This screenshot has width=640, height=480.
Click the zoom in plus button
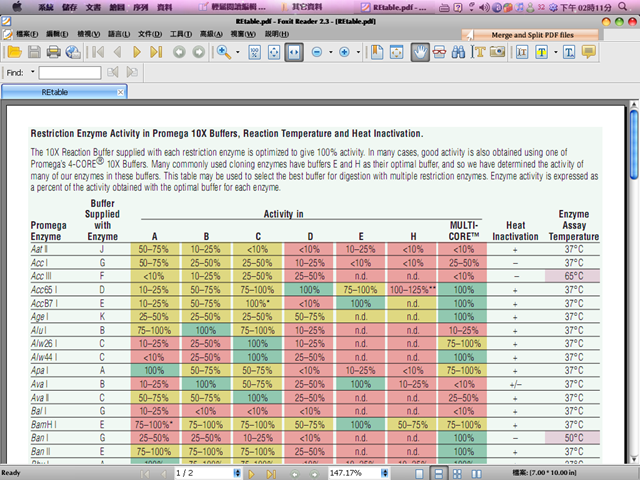(x=344, y=52)
